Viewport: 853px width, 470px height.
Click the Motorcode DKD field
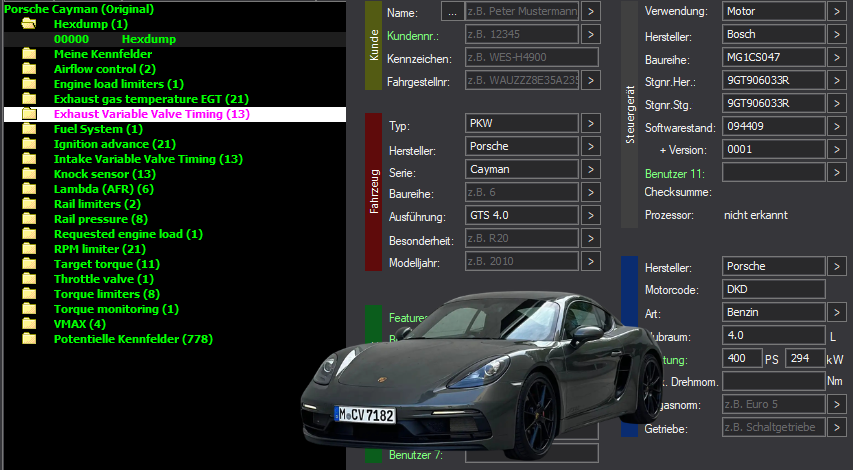click(774, 289)
